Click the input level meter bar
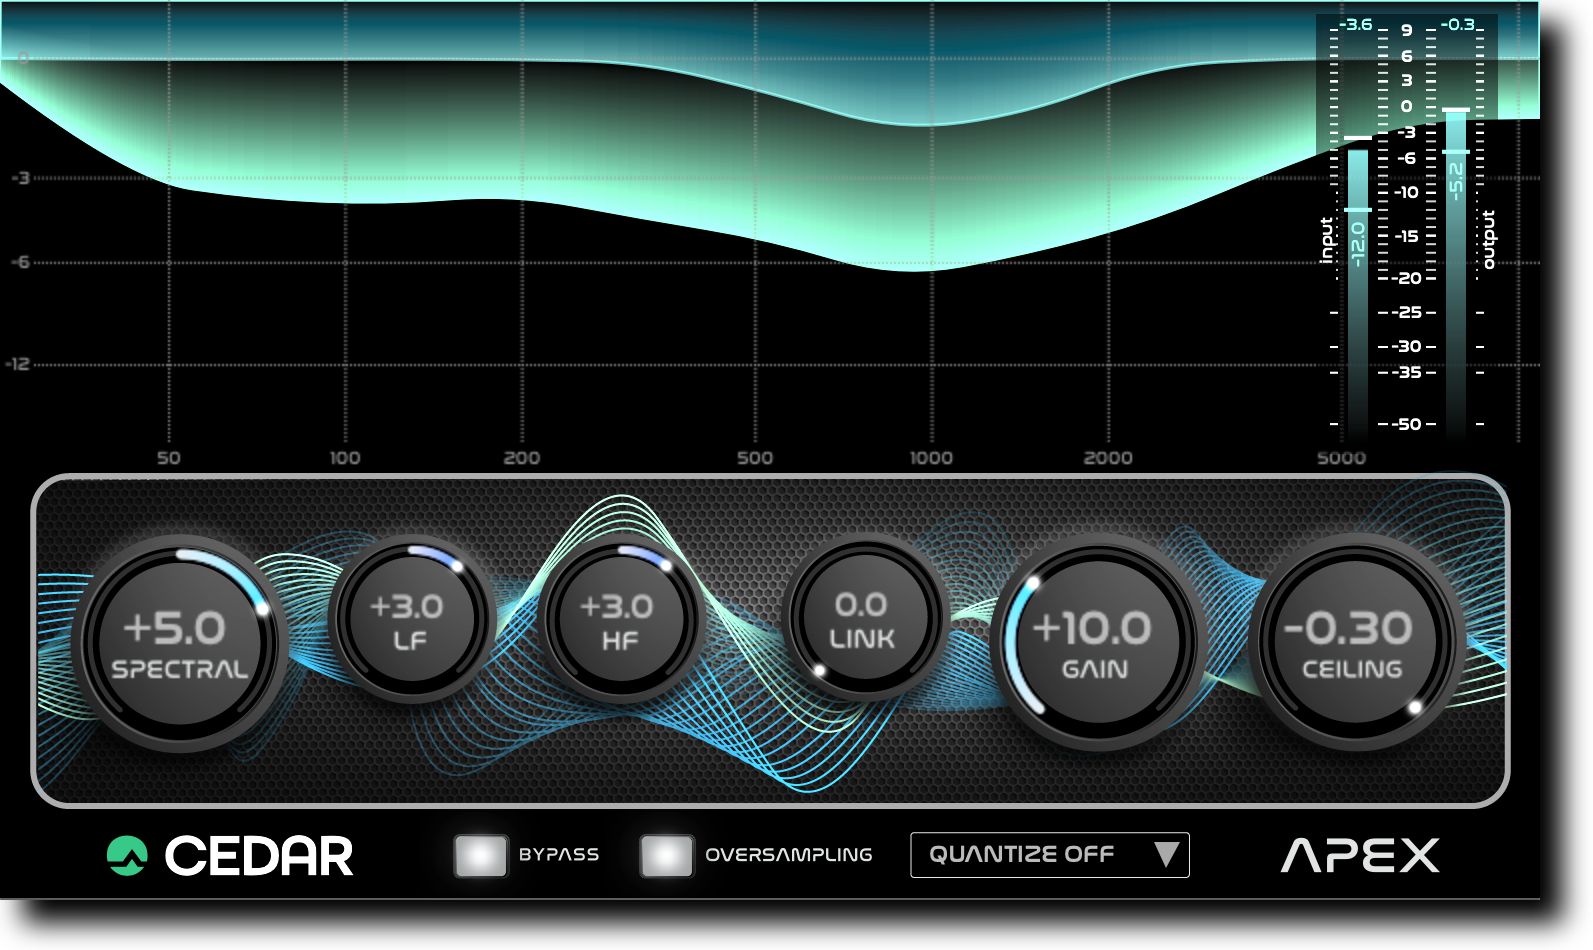The height and width of the screenshot is (950, 1593). [x=1357, y=290]
